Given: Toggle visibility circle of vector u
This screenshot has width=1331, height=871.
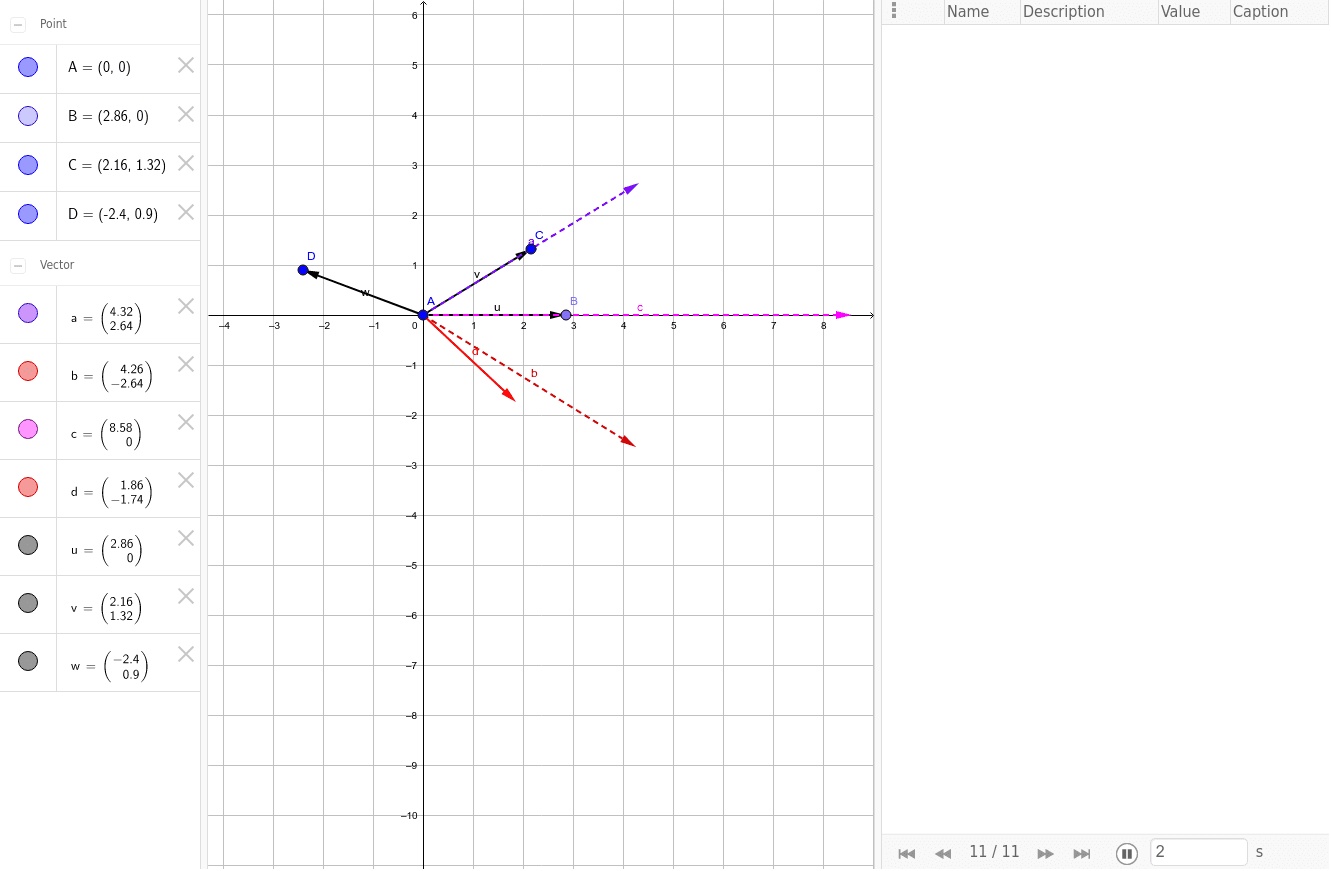Looking at the screenshot, I should [x=28, y=545].
